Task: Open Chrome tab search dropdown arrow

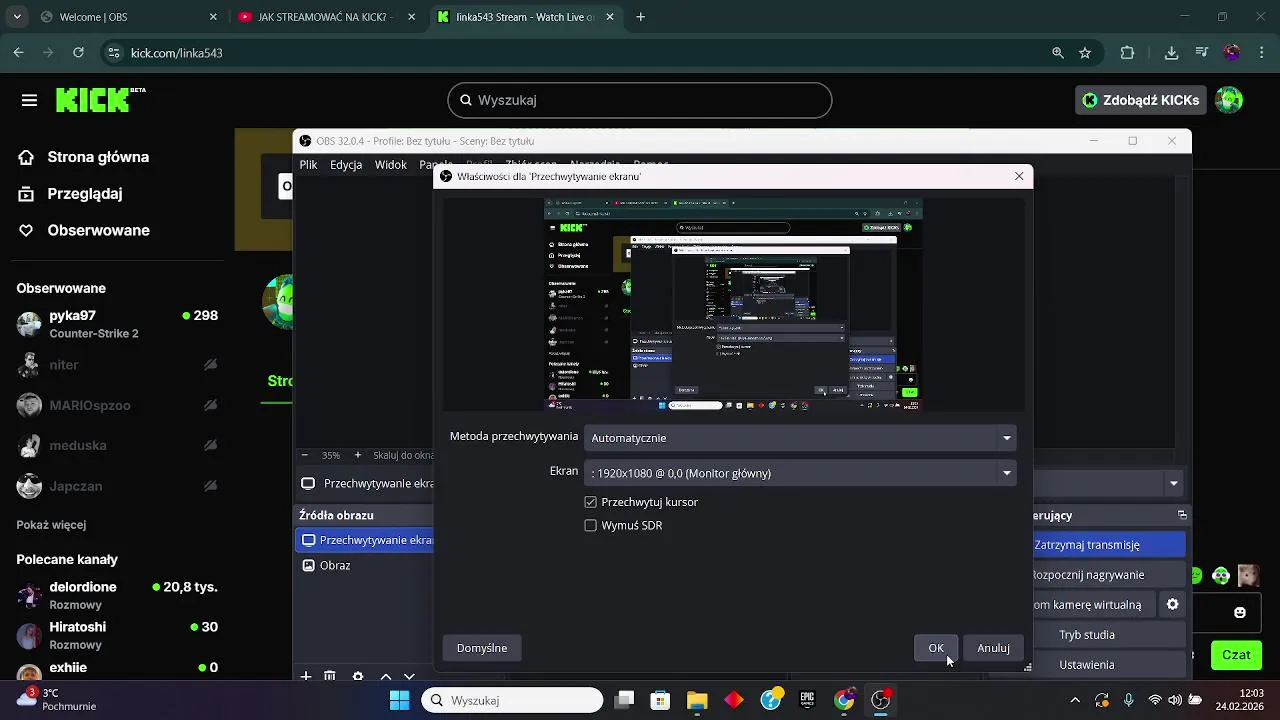Action: pyautogui.click(x=17, y=17)
